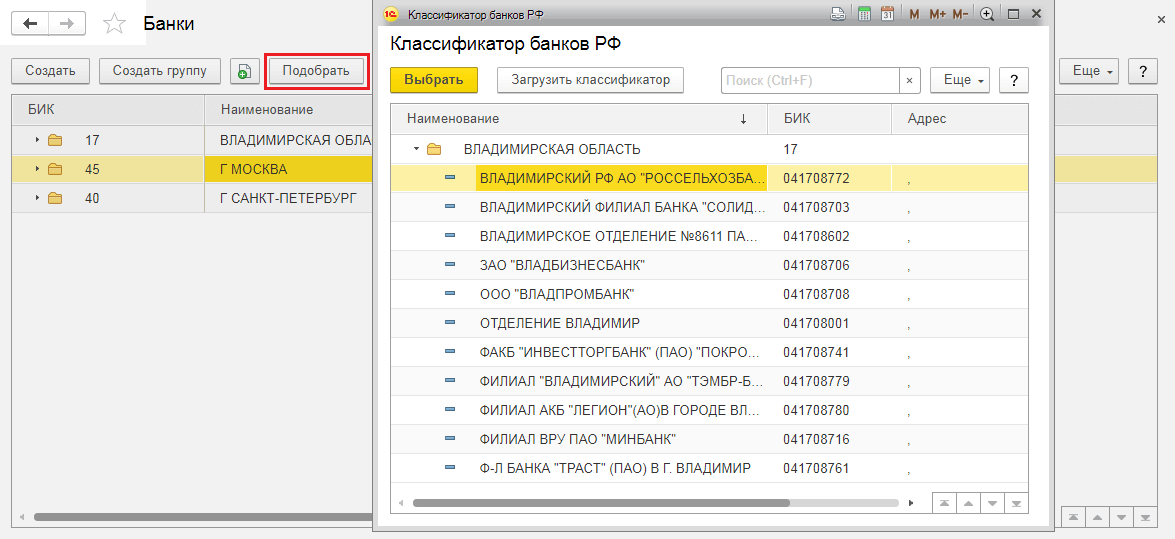The height and width of the screenshot is (539, 1175).
Task: Select ВЛАДИМИРСКИЙ ФИЛИАЛ БАНКА "СОЛИД..." row
Action: [709, 207]
